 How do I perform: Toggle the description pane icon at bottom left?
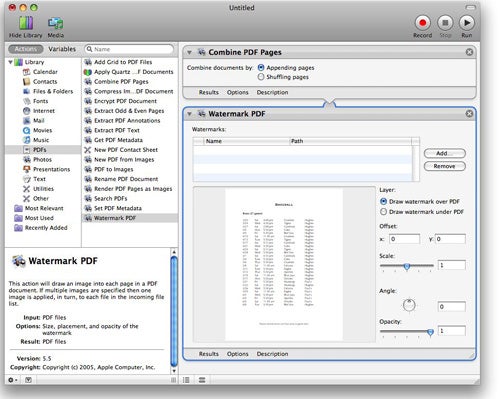pyautogui.click(x=29, y=380)
